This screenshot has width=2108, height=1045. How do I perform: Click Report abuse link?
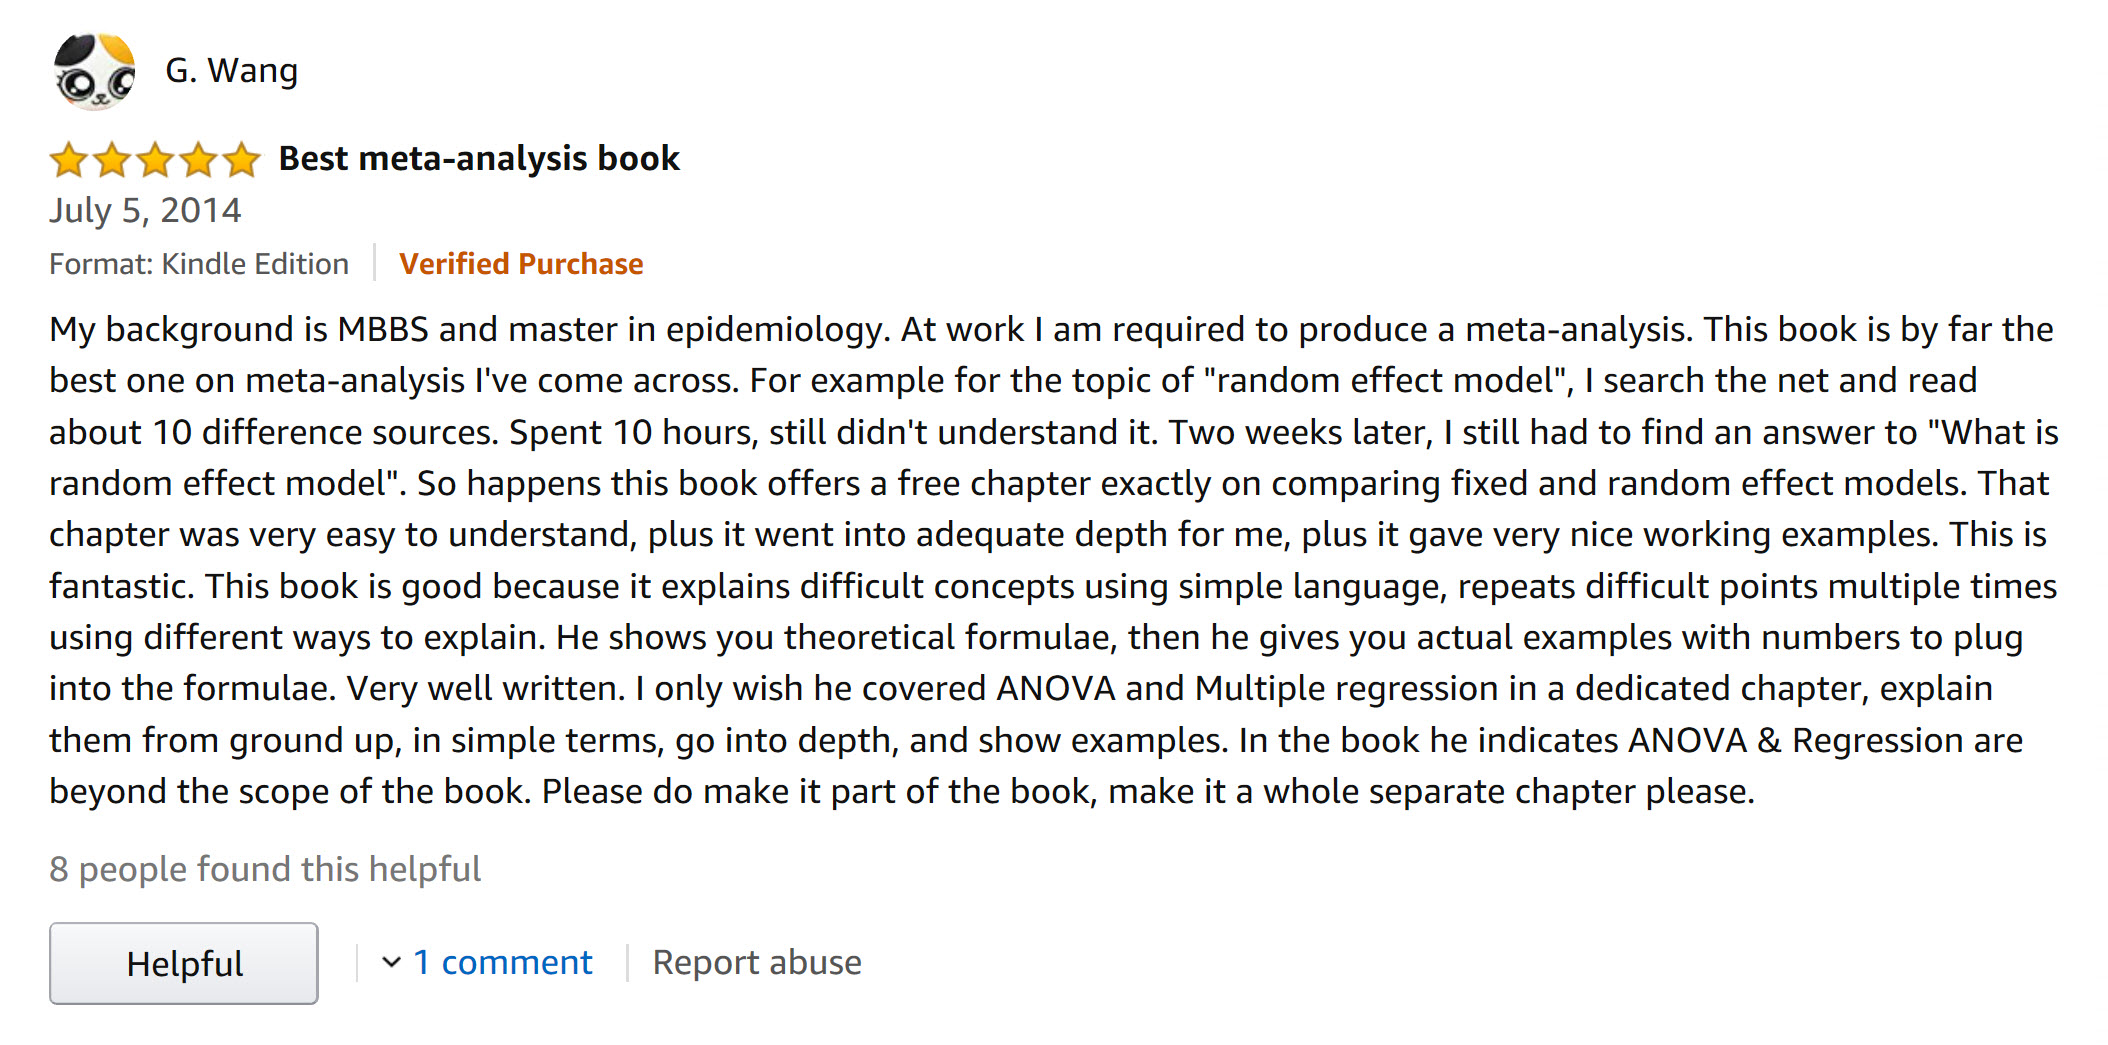[x=756, y=962]
